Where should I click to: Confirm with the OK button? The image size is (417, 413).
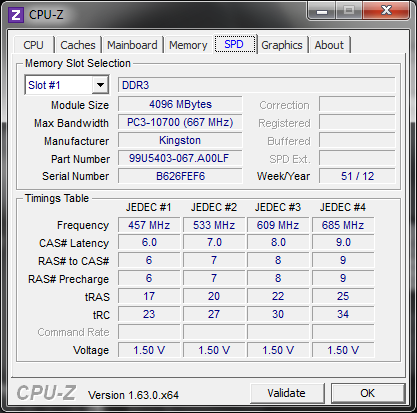click(368, 393)
